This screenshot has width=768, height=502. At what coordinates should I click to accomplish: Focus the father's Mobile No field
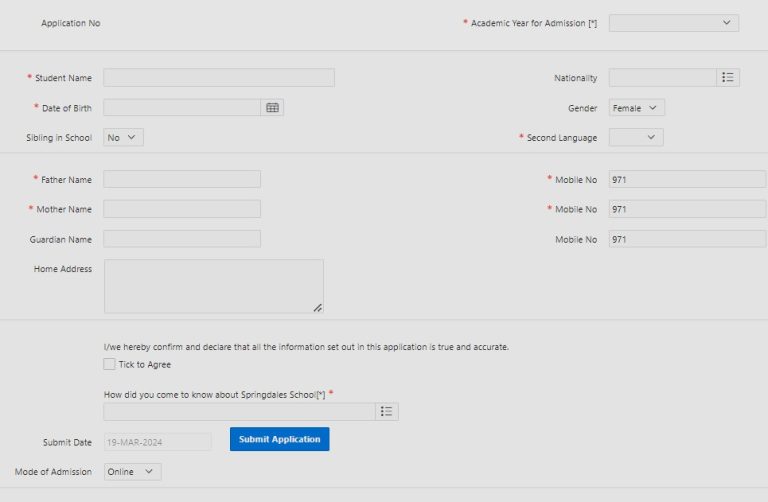(687, 179)
